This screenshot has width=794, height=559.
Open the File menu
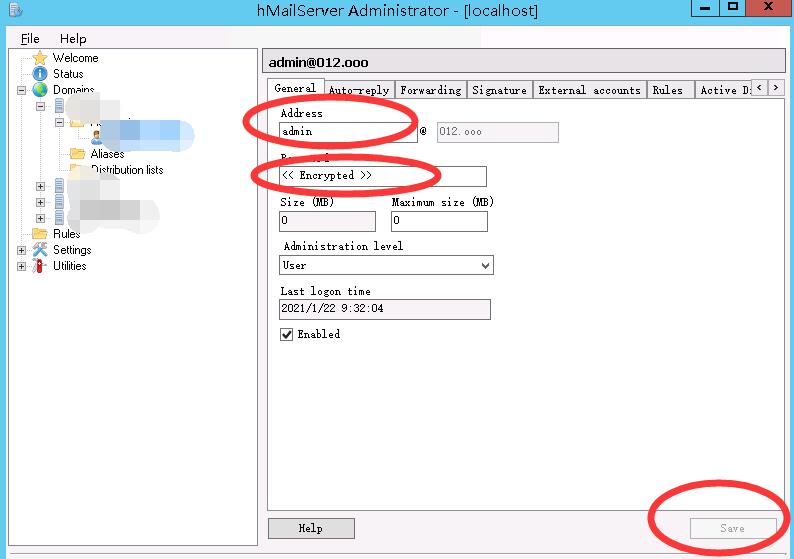[30, 39]
